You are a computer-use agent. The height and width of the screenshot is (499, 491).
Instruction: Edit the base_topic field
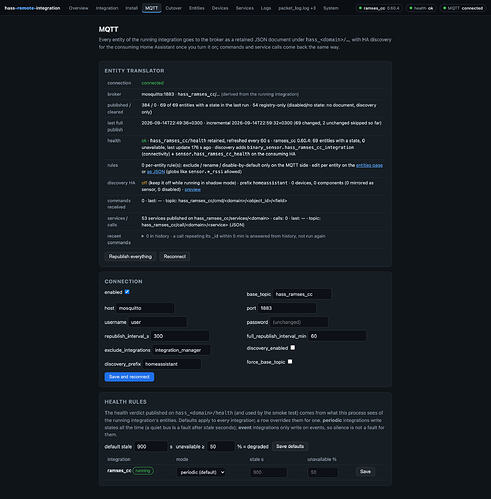coord(302,294)
